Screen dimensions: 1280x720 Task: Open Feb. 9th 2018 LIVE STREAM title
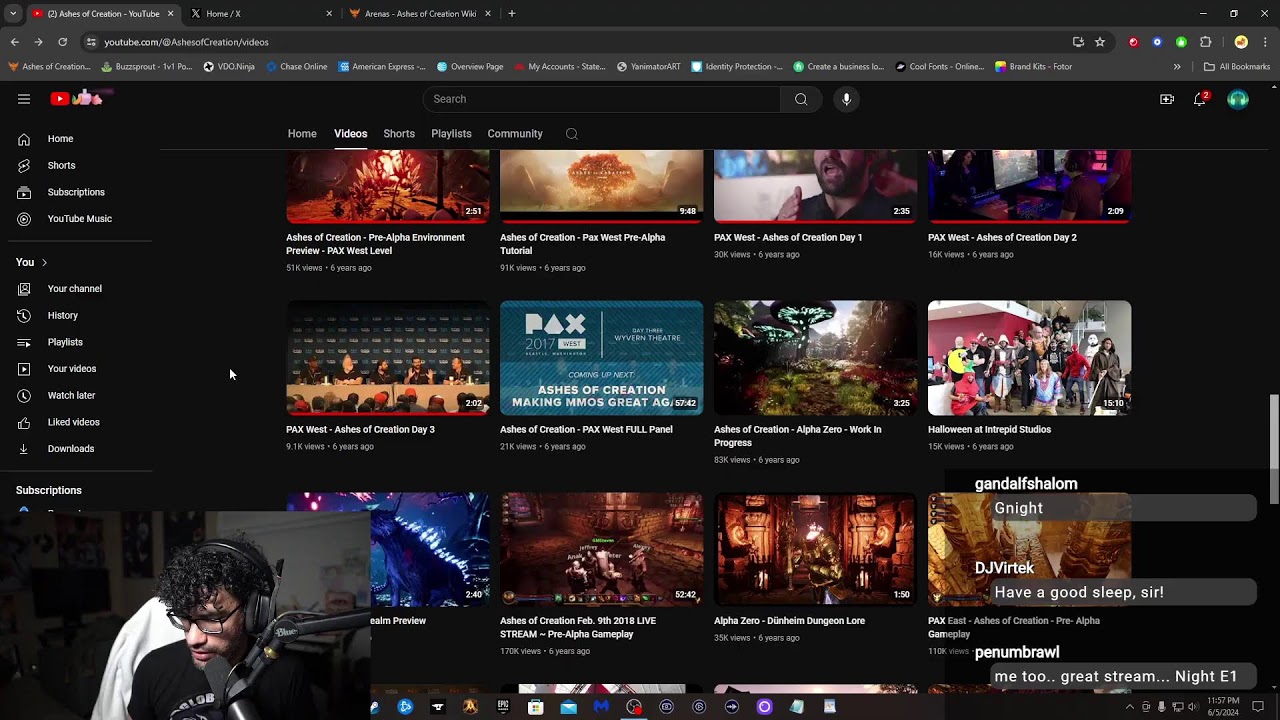tap(578, 627)
